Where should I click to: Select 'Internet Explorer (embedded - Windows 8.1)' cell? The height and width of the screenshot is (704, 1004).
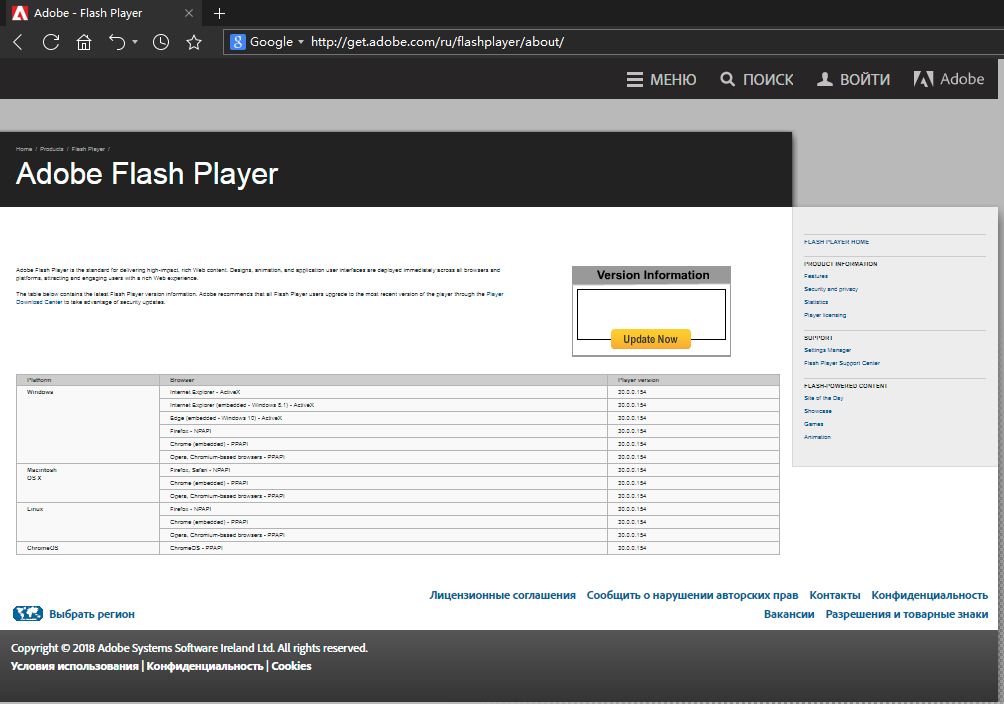click(384, 405)
